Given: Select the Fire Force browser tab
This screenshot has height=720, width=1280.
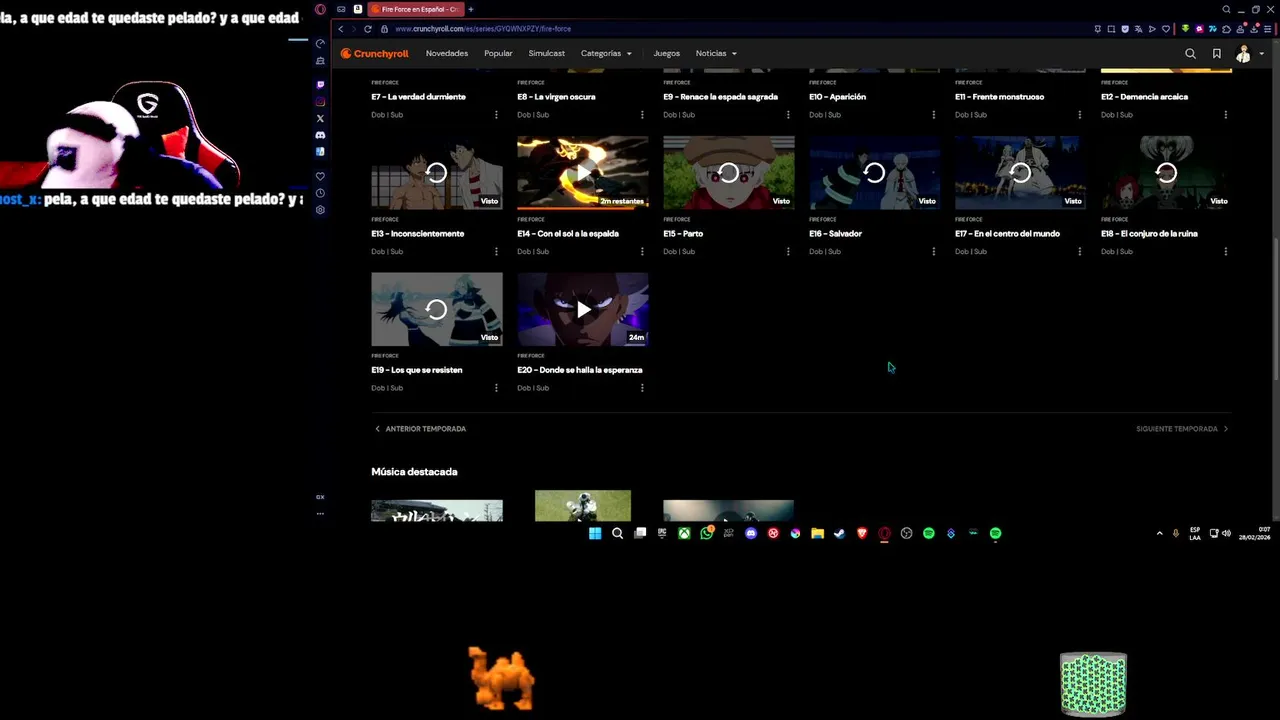Looking at the screenshot, I should (x=415, y=9).
